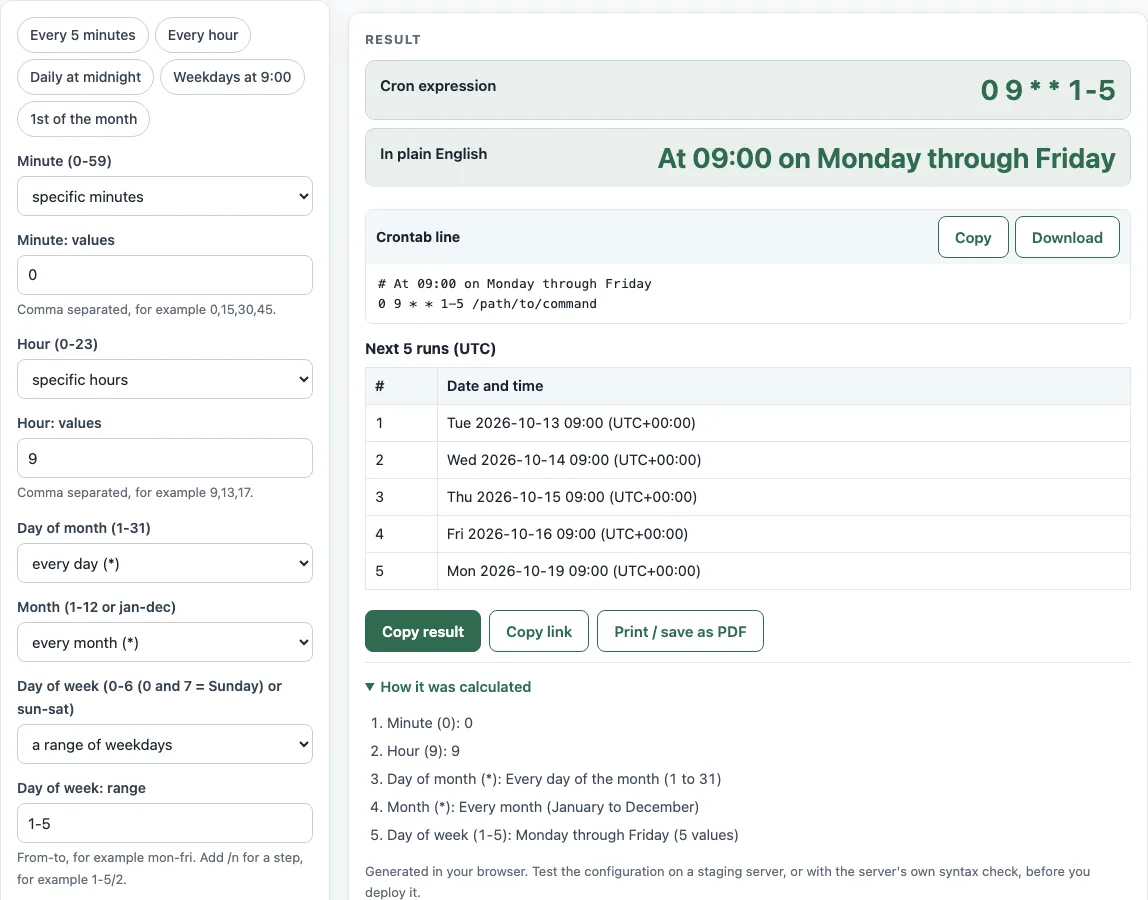Click the "Minute (0): 0" calculation step

tap(430, 723)
